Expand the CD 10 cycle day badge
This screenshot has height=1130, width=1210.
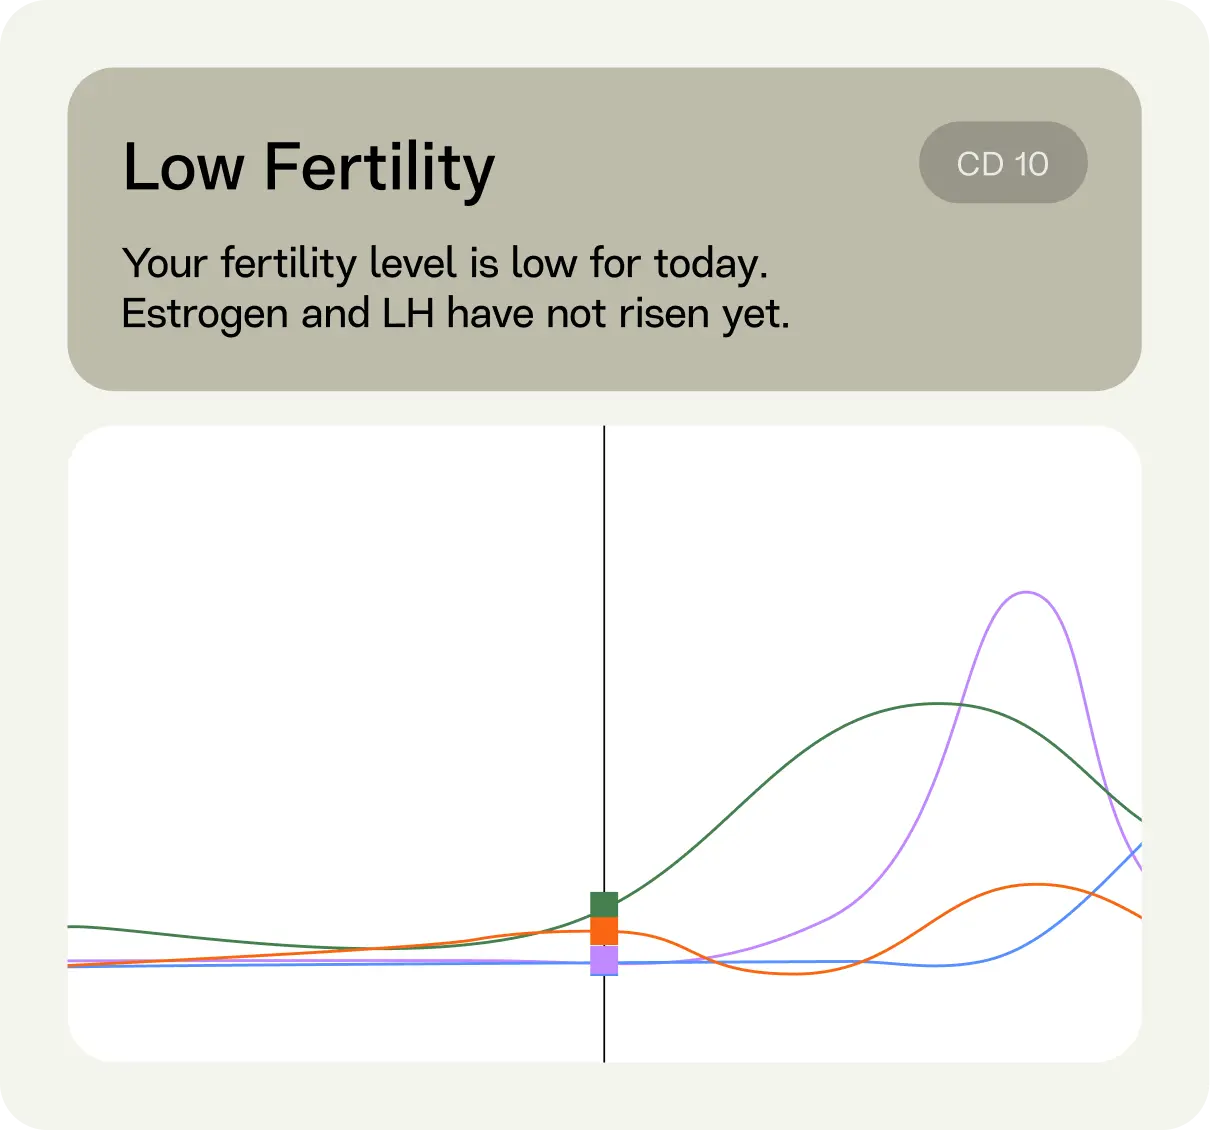coord(1003,163)
